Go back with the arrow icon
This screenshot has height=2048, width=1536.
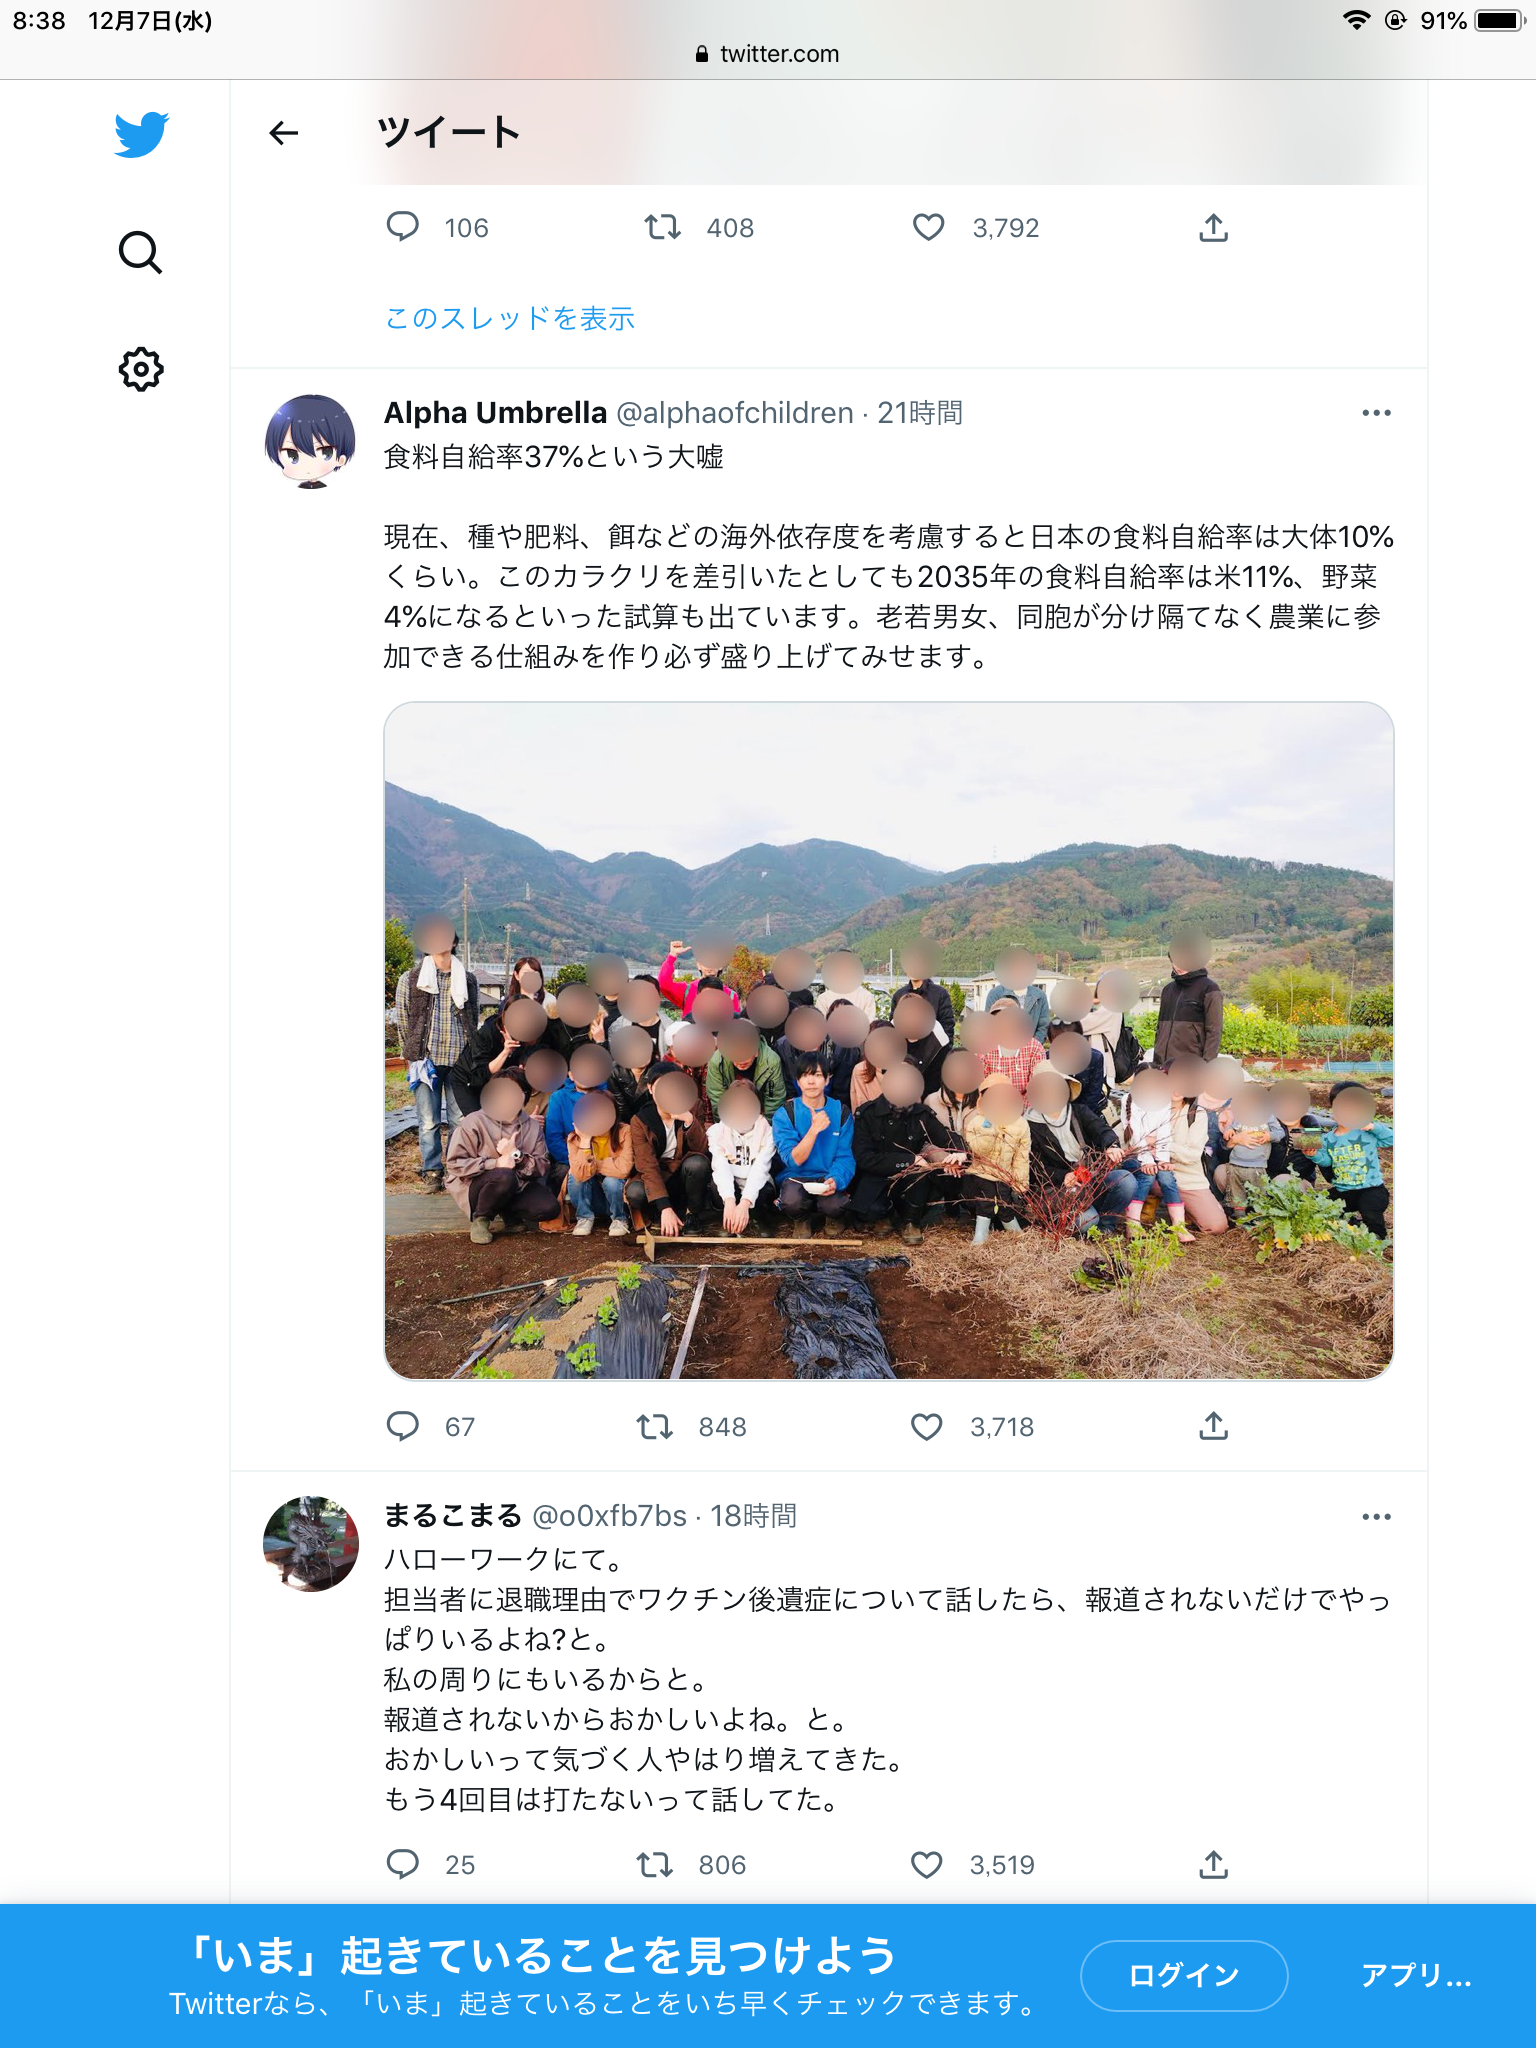coord(284,133)
